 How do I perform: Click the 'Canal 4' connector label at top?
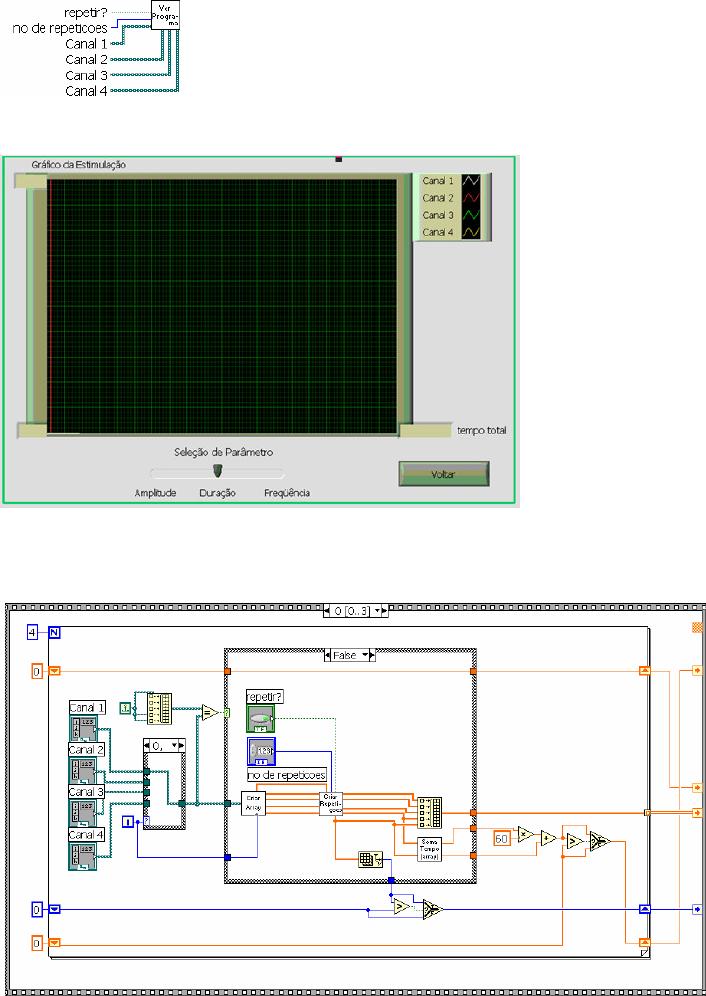point(86,91)
